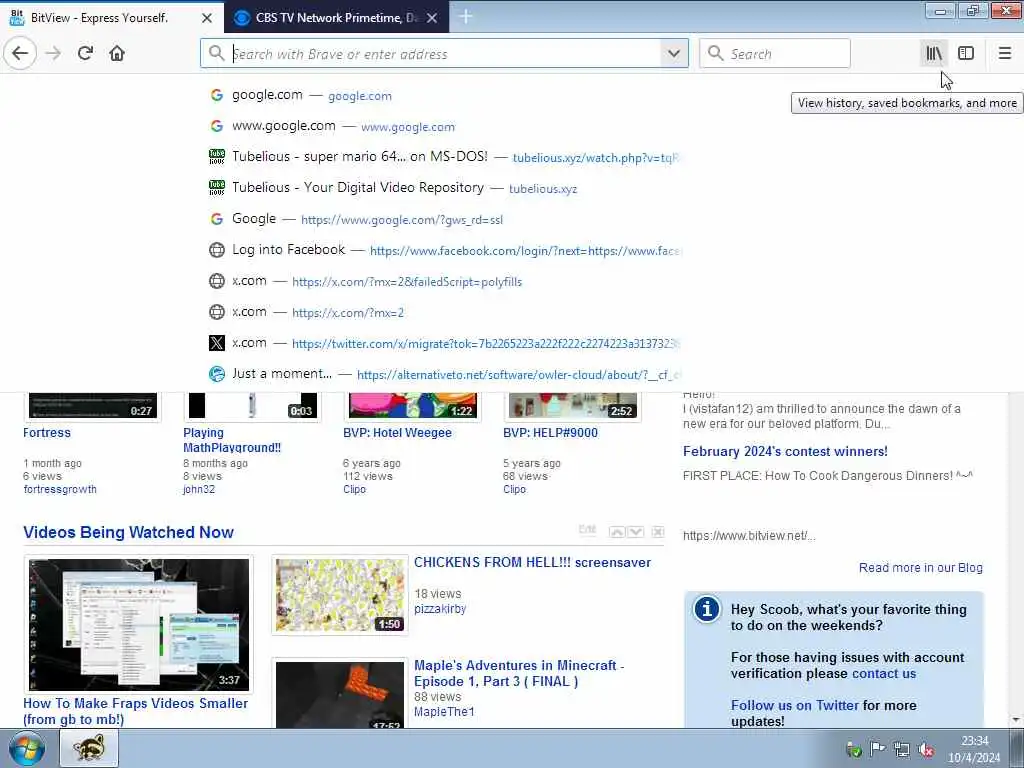Viewport: 1024px width, 768px height.
Task: Choose Tubelious Your Digital Video Repository suggestion
Action: [443, 188]
